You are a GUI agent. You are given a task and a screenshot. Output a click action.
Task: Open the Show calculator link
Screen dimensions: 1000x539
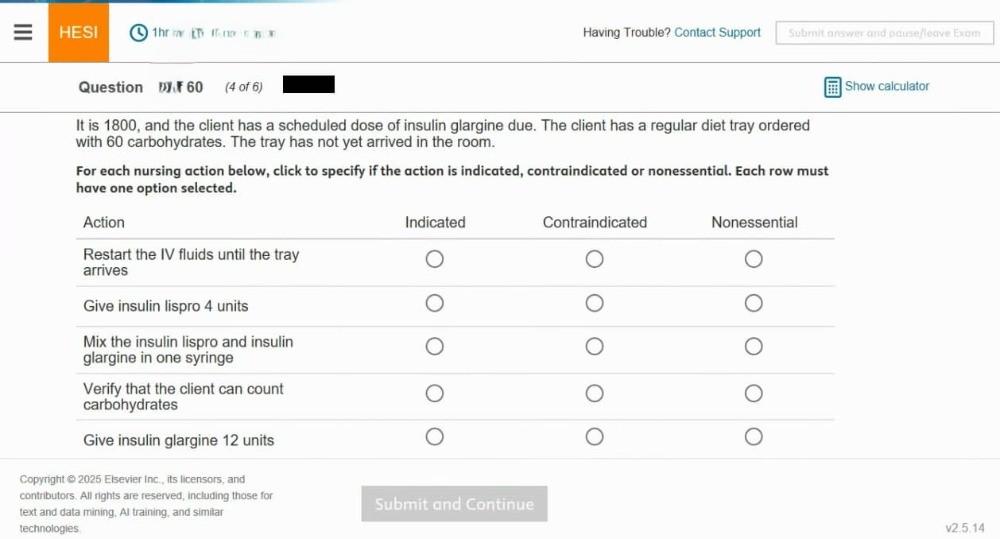(886, 86)
